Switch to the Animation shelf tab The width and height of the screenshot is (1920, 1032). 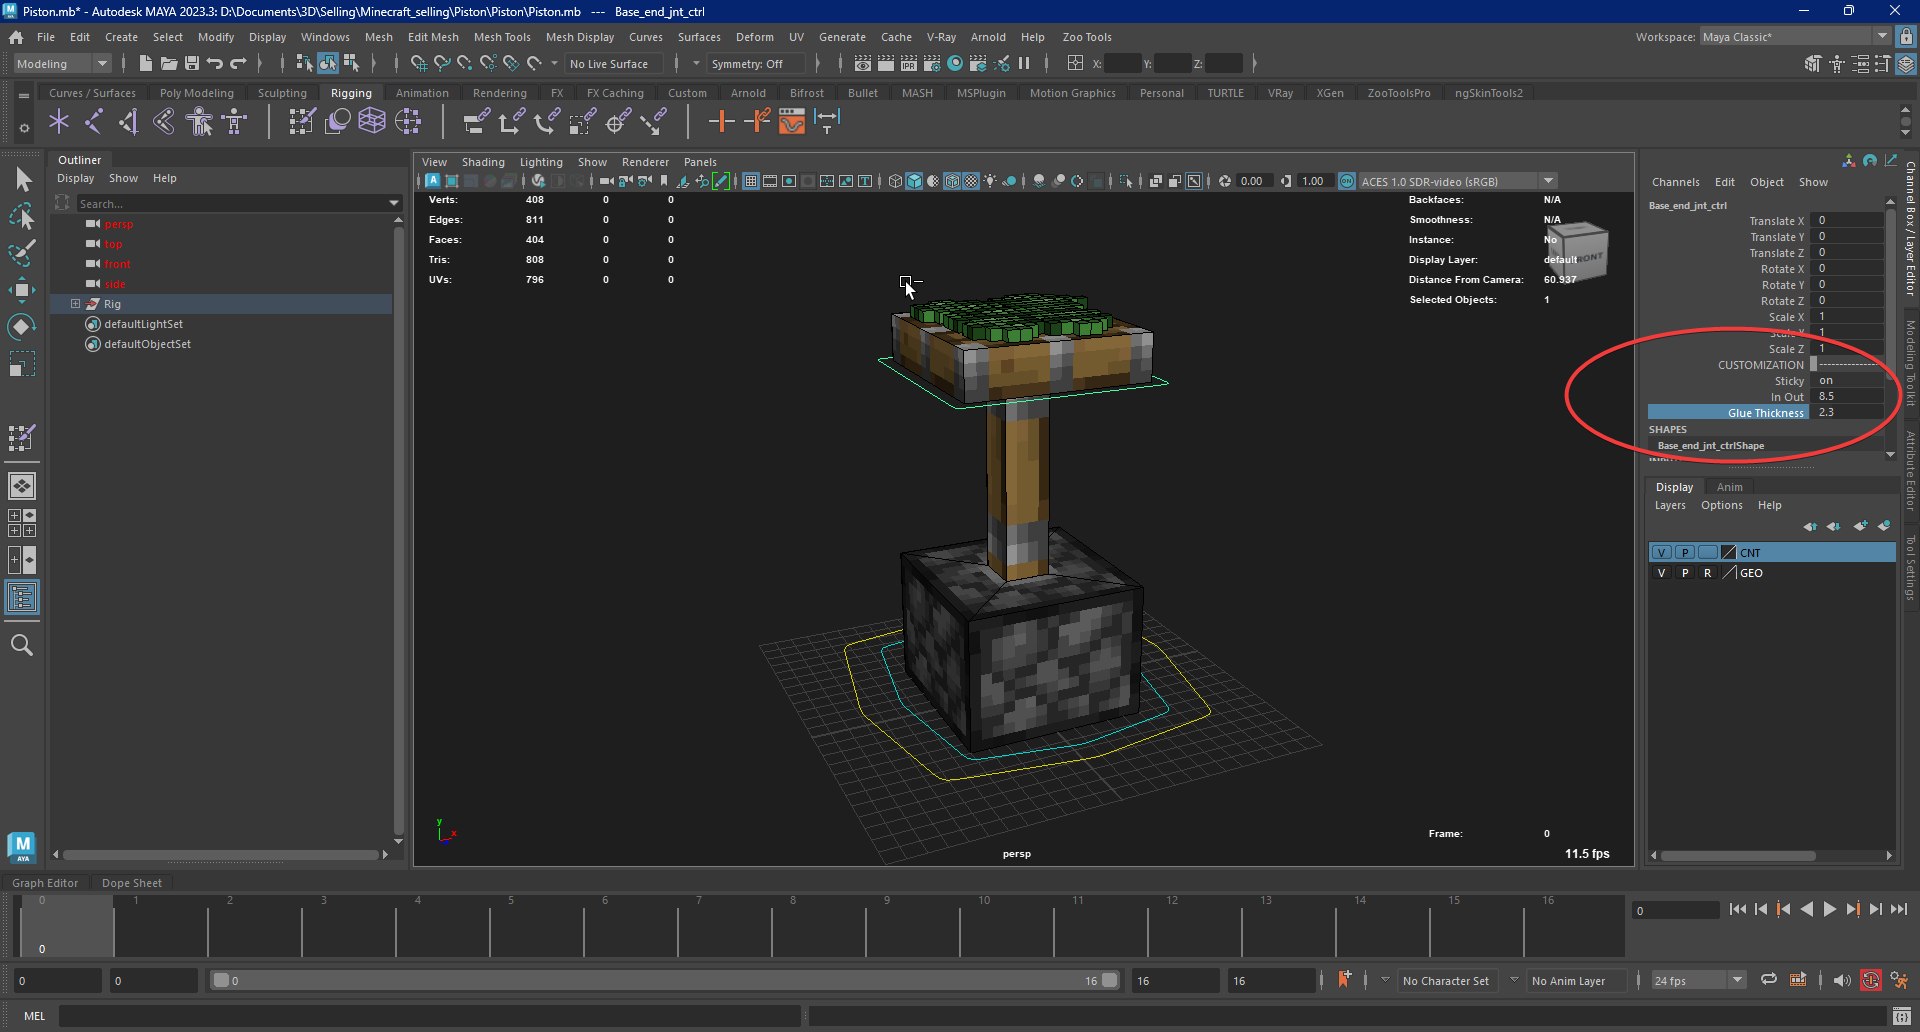[x=422, y=93]
